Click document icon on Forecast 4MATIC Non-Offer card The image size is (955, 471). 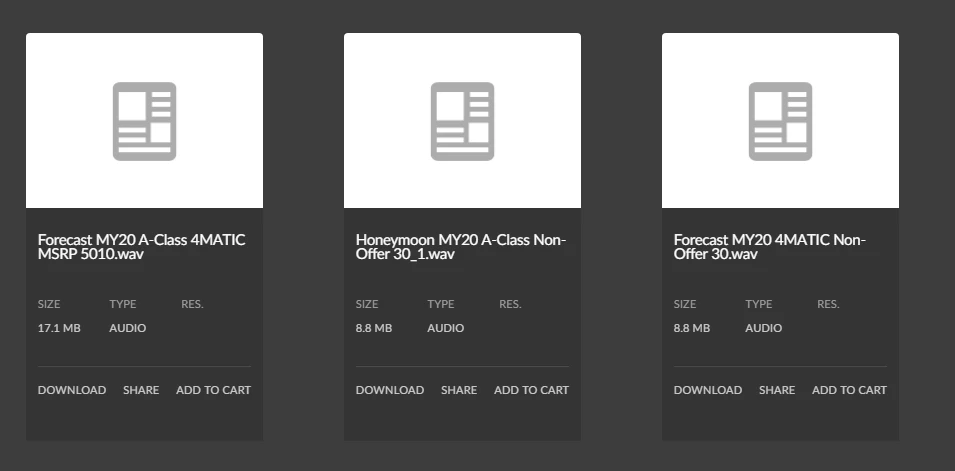[x=780, y=121]
